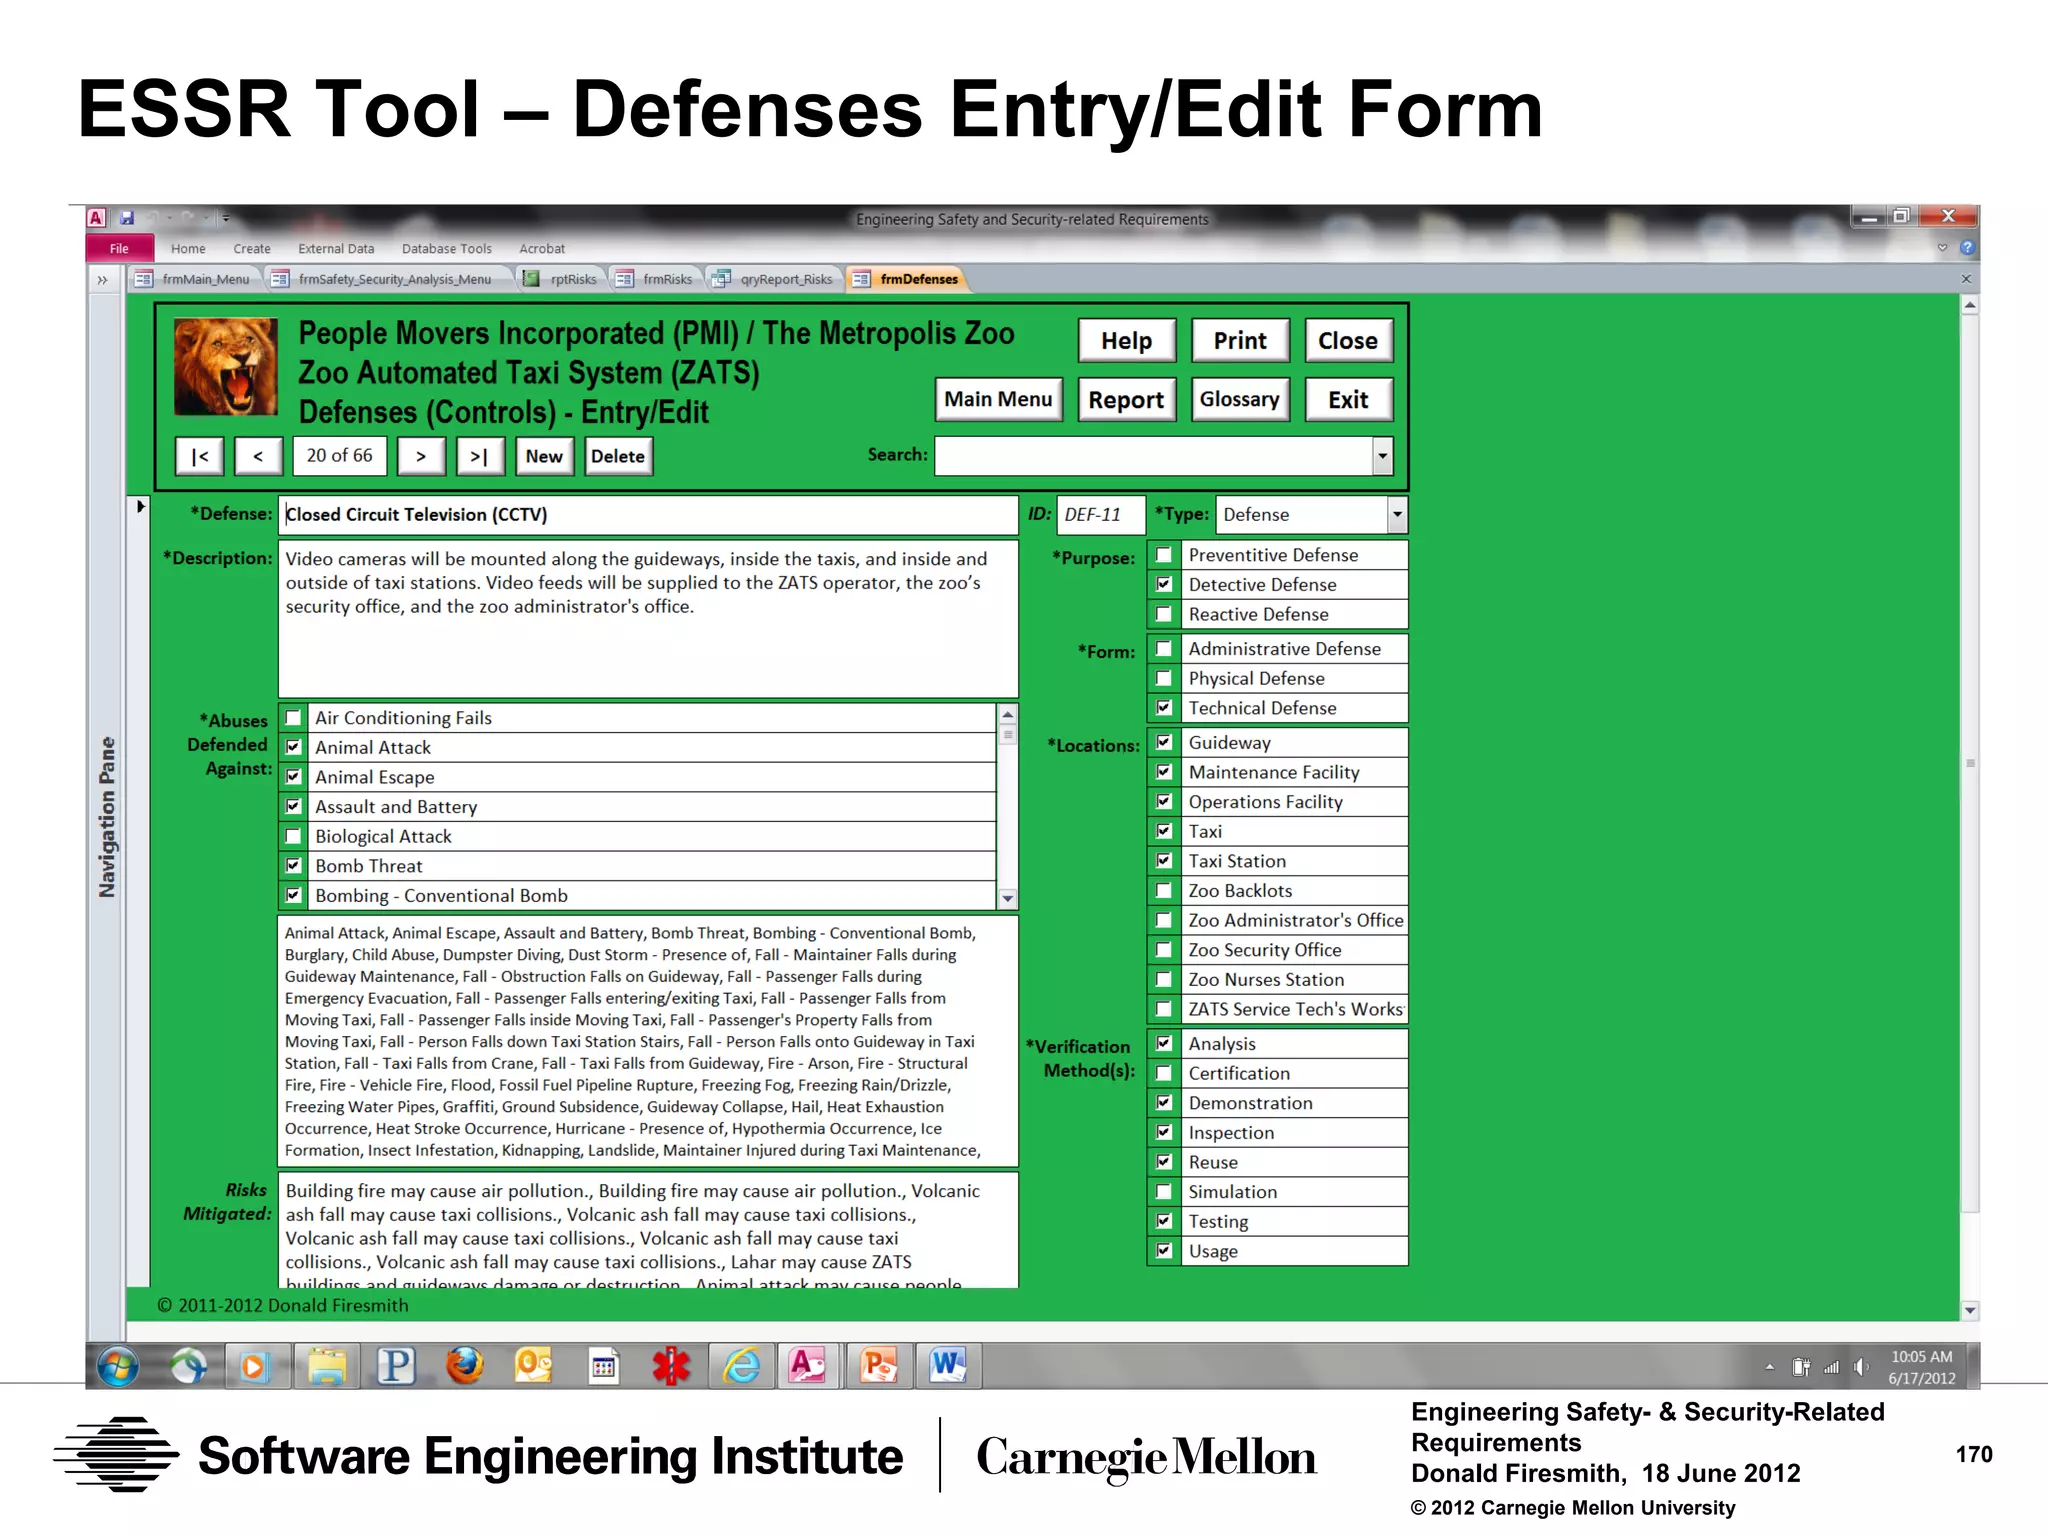Viewport: 2048px width, 1536px height.
Task: Open the Search combo box dropdown arrow
Action: click(1382, 456)
